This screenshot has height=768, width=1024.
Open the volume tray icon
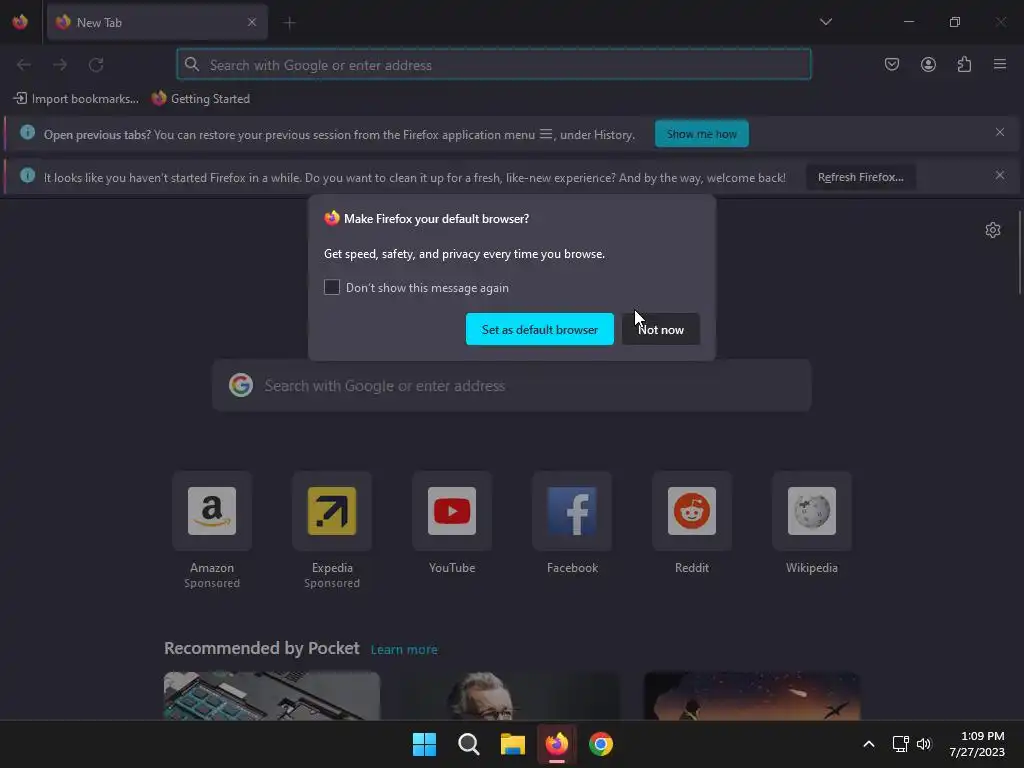(923, 744)
